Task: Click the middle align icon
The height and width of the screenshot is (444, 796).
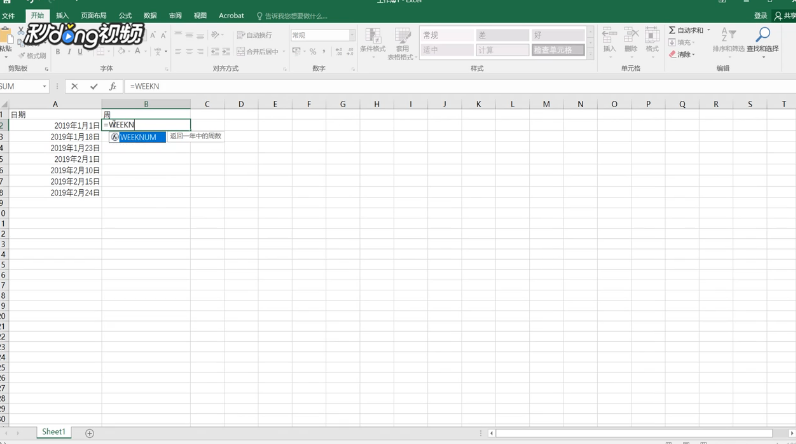Action: click(x=189, y=35)
